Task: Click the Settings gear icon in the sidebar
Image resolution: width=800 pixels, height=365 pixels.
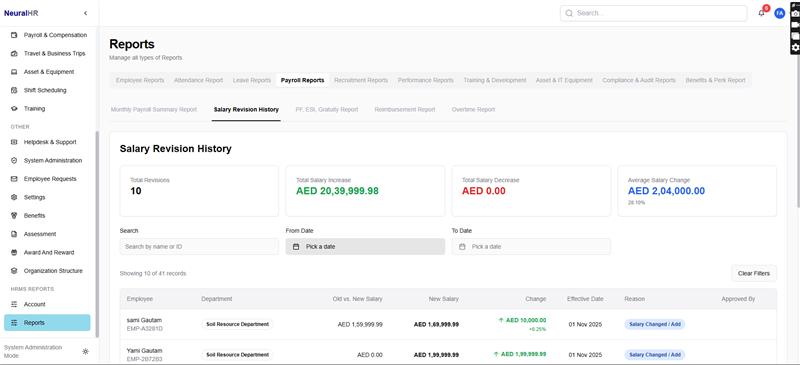Action: (x=14, y=197)
